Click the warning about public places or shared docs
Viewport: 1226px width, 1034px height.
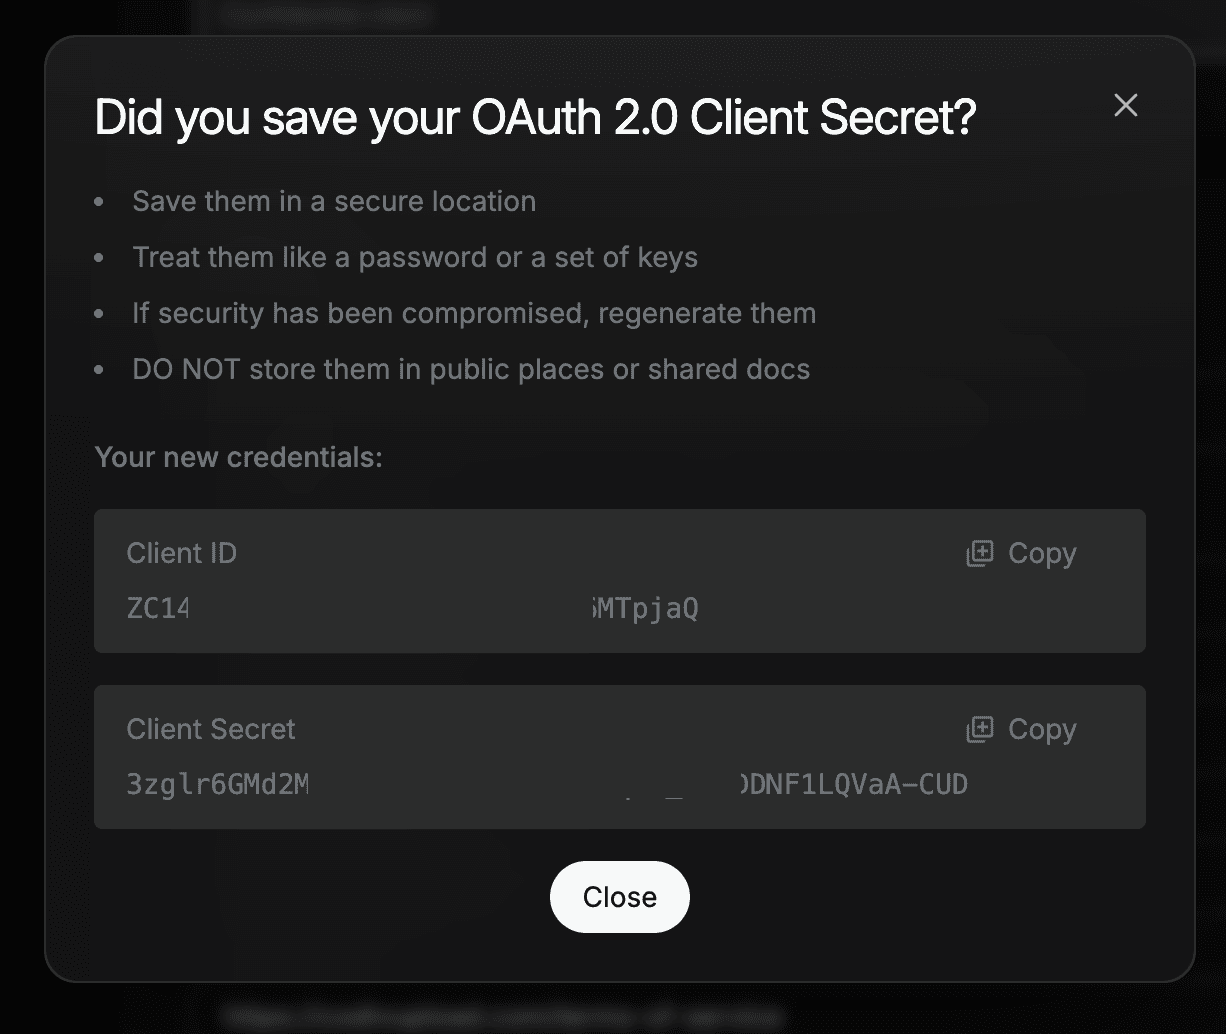(x=470, y=369)
